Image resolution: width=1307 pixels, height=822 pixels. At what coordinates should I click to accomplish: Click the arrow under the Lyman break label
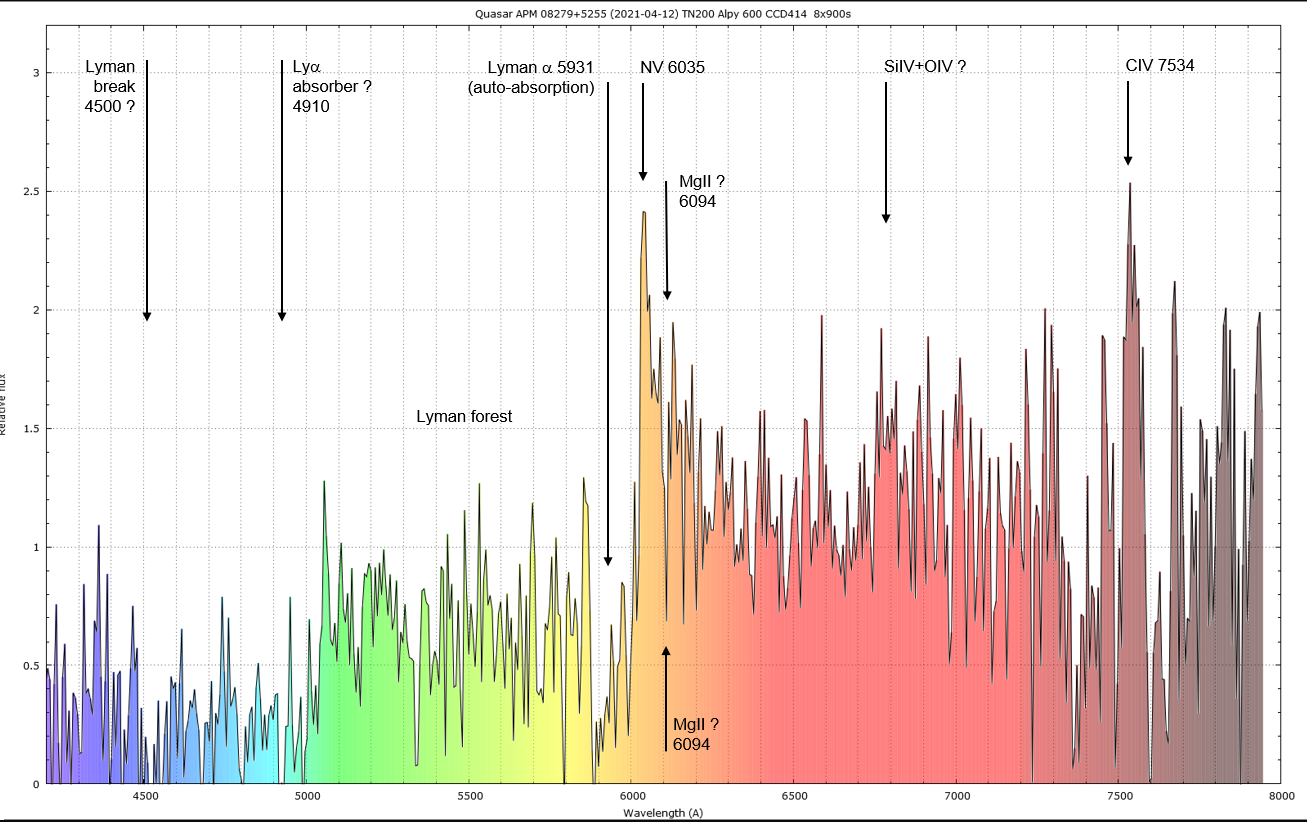pos(147,190)
